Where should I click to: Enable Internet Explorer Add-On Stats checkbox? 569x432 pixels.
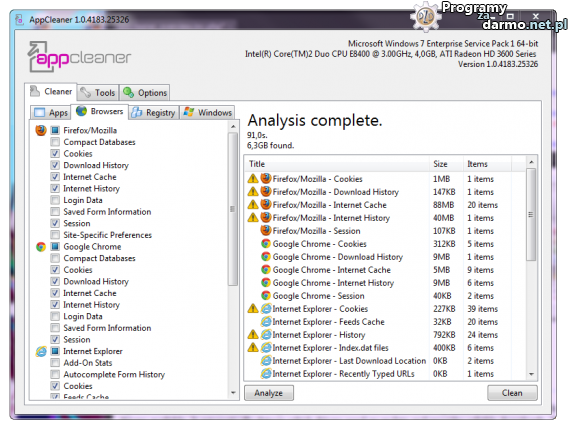tap(55, 363)
